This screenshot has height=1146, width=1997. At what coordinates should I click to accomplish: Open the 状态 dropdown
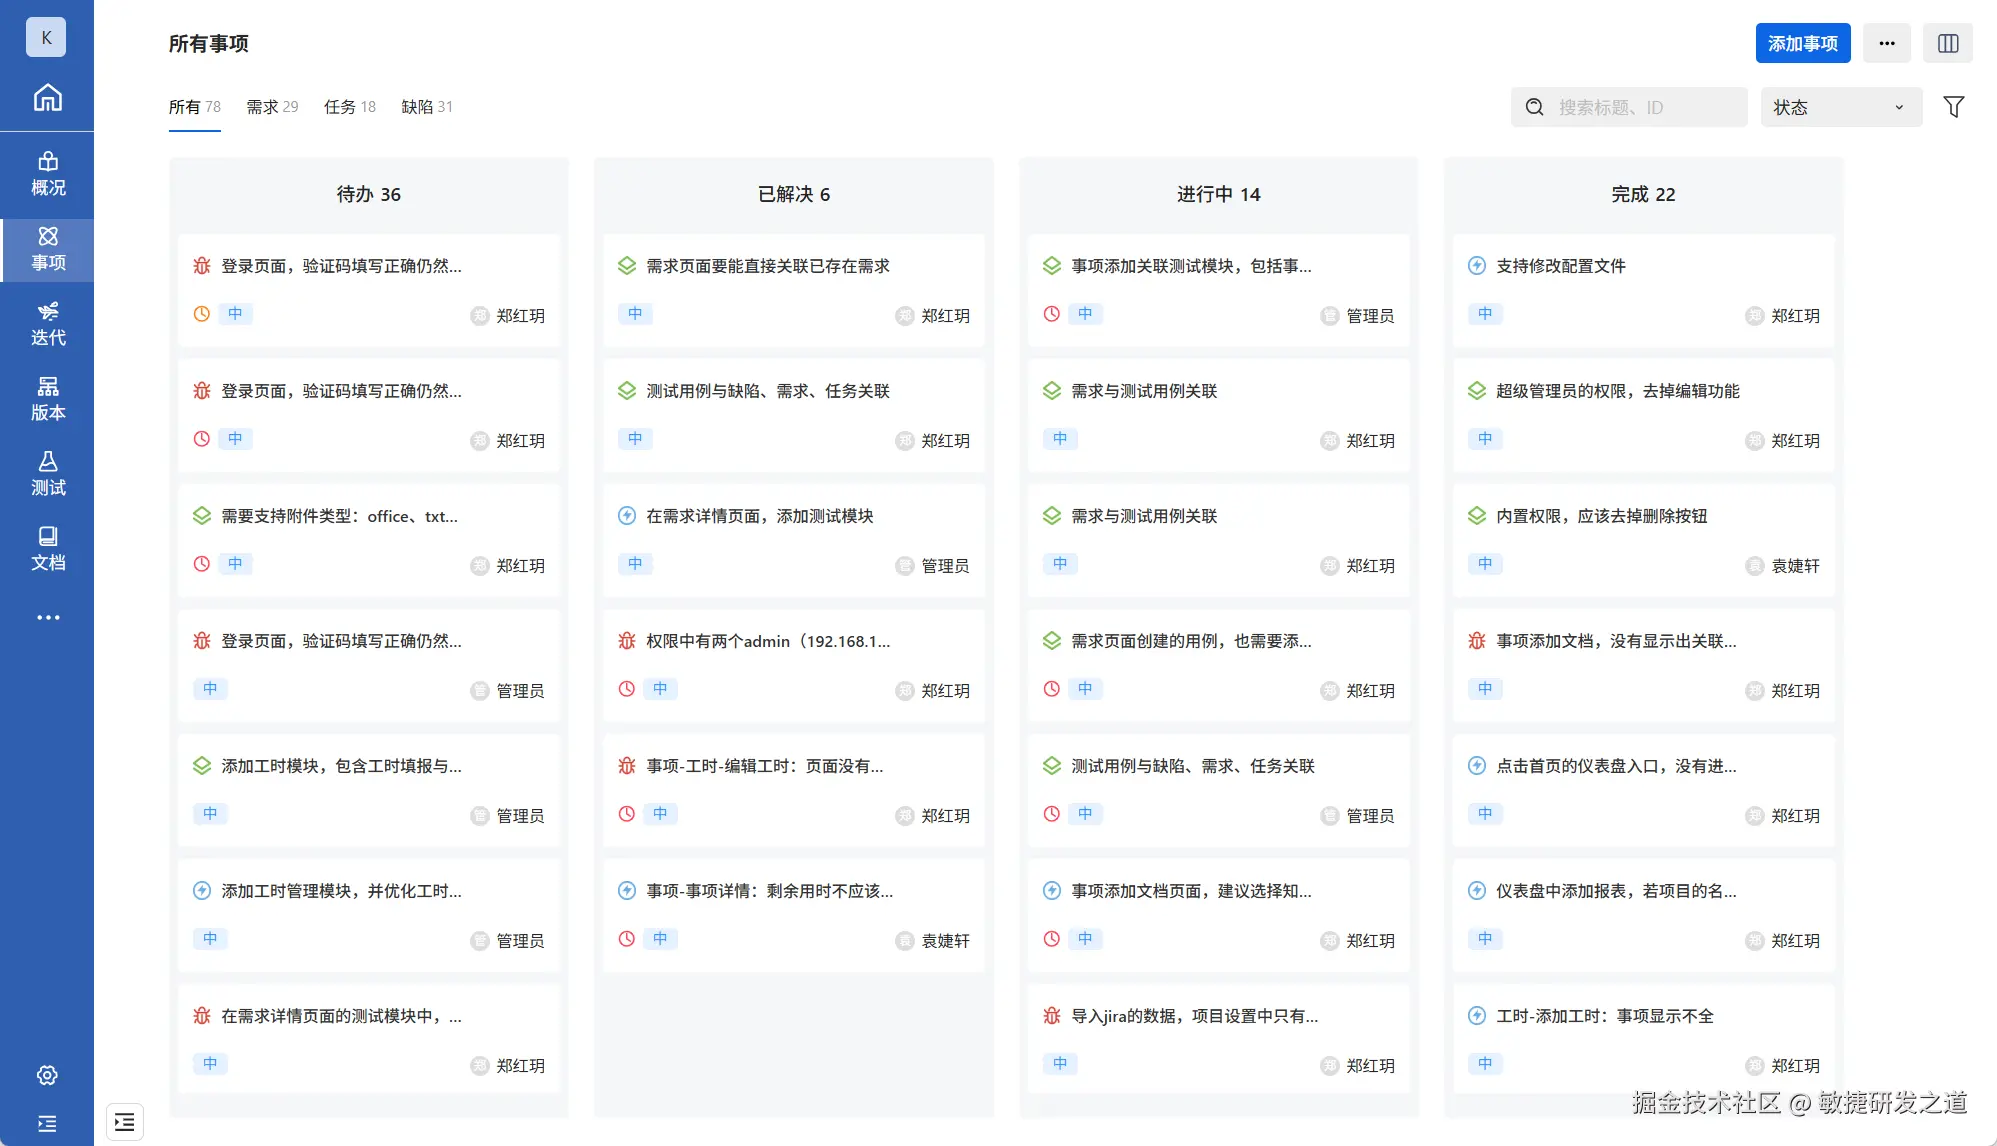[1840, 107]
